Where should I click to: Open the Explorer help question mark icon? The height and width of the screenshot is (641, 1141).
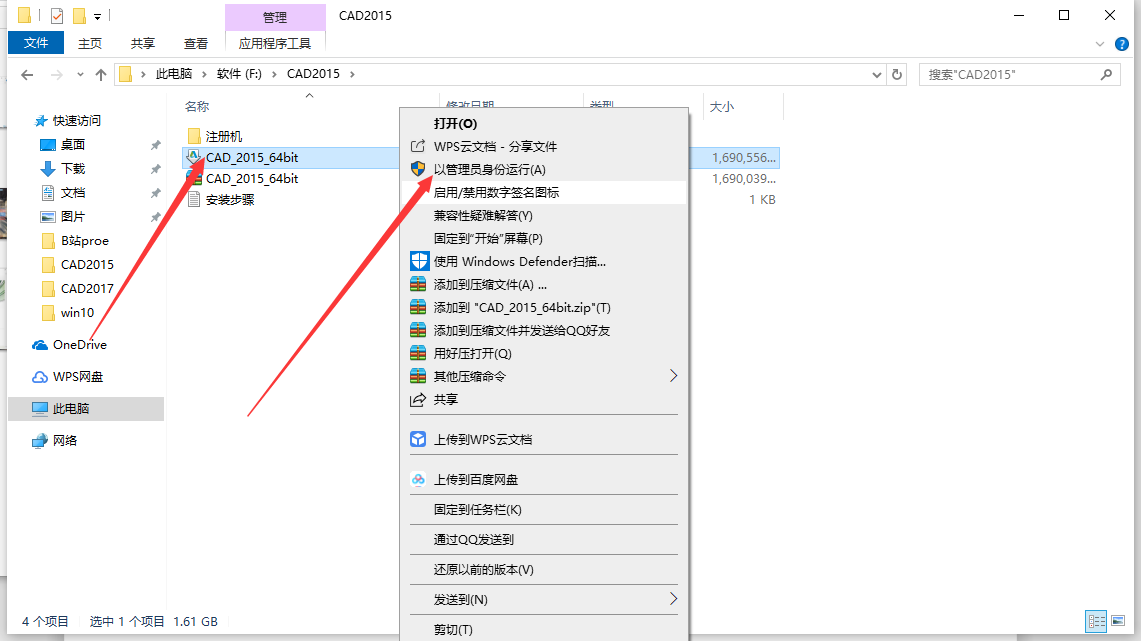pyautogui.click(x=1122, y=44)
